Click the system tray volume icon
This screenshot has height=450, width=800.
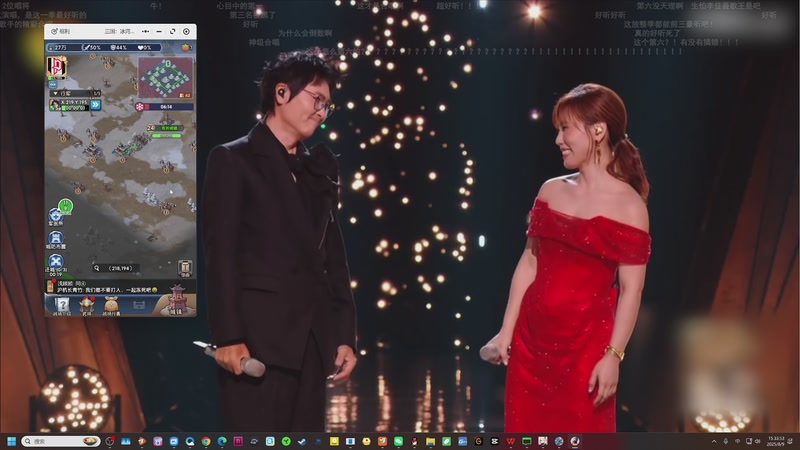pos(757,441)
